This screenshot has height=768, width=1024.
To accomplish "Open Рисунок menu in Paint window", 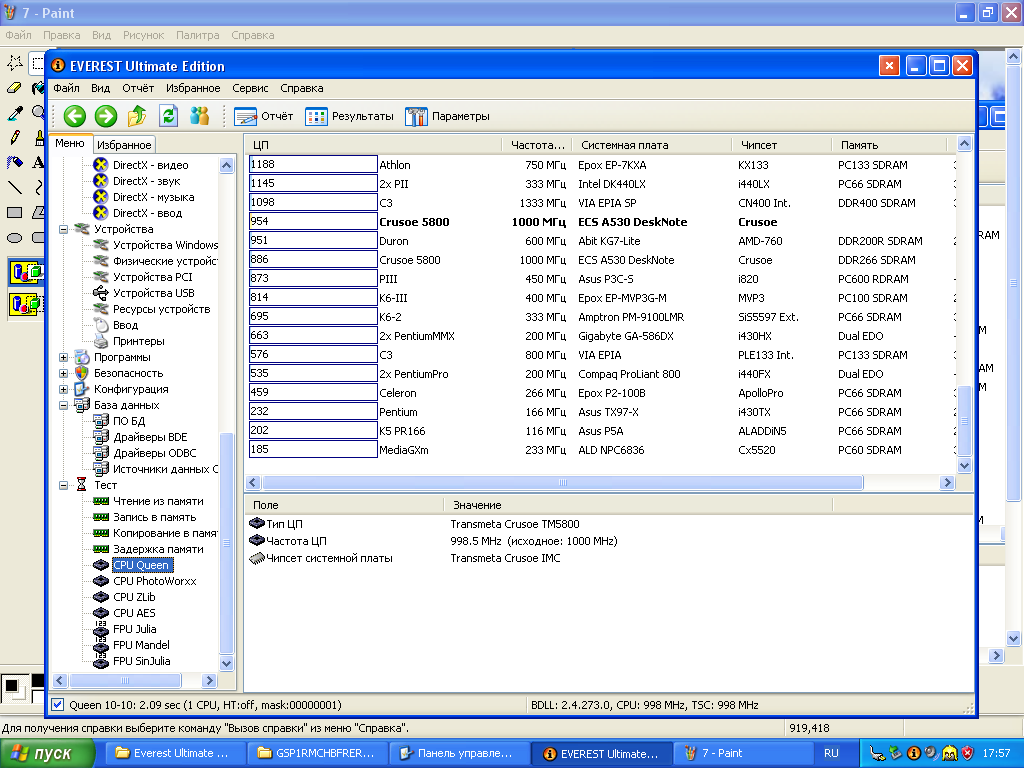I will (143, 35).
